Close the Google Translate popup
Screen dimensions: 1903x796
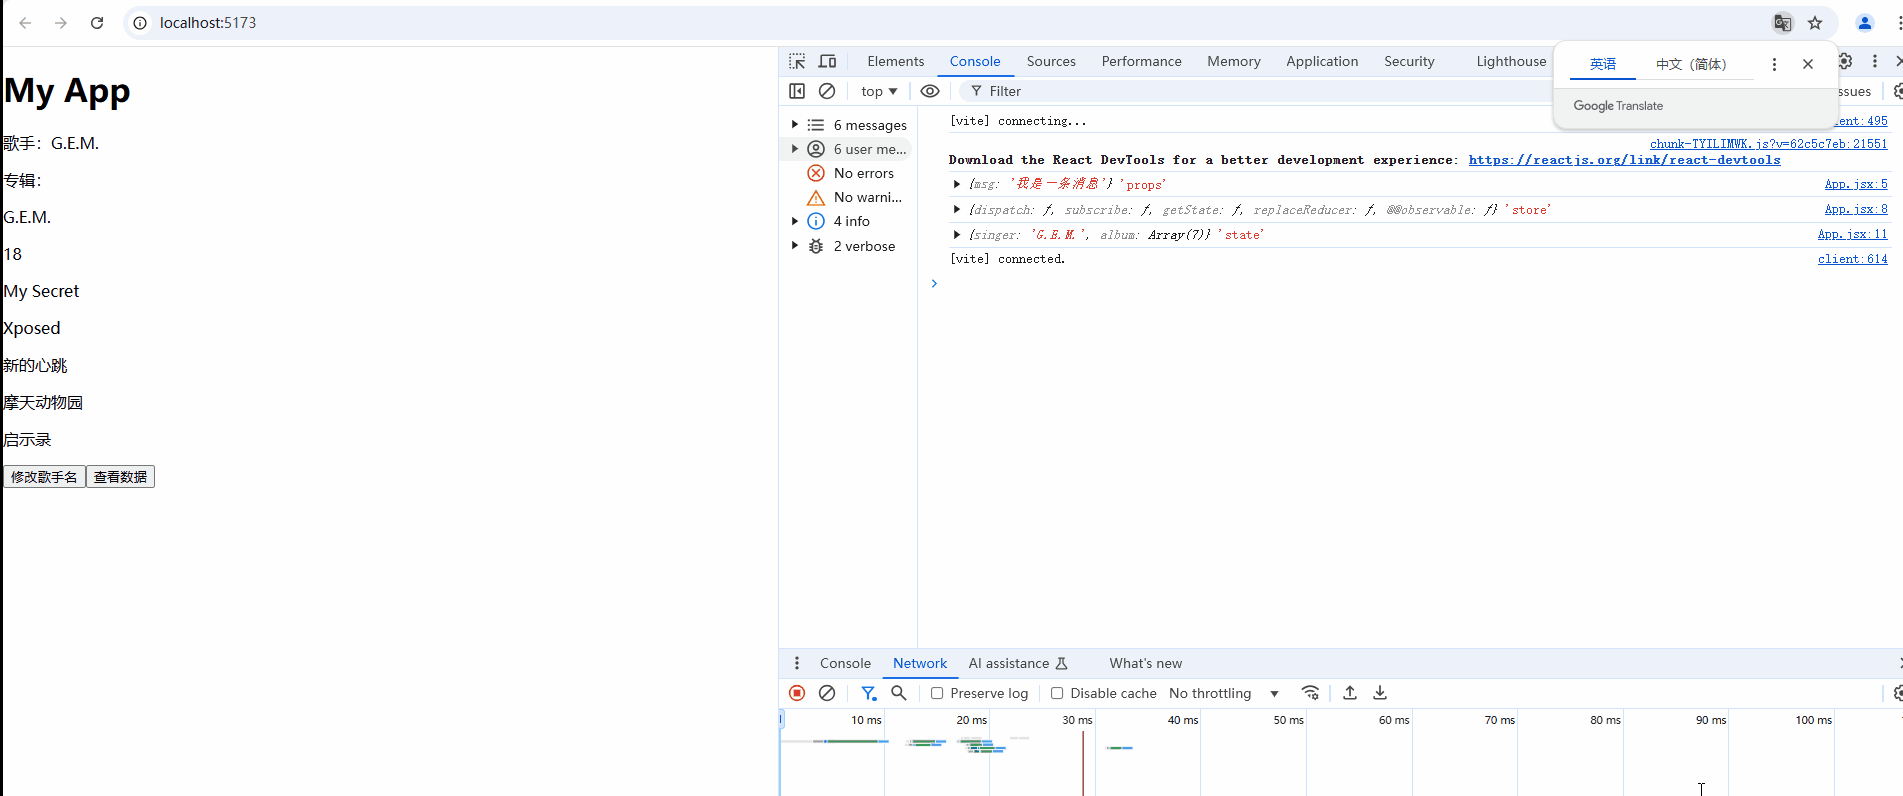1808,64
